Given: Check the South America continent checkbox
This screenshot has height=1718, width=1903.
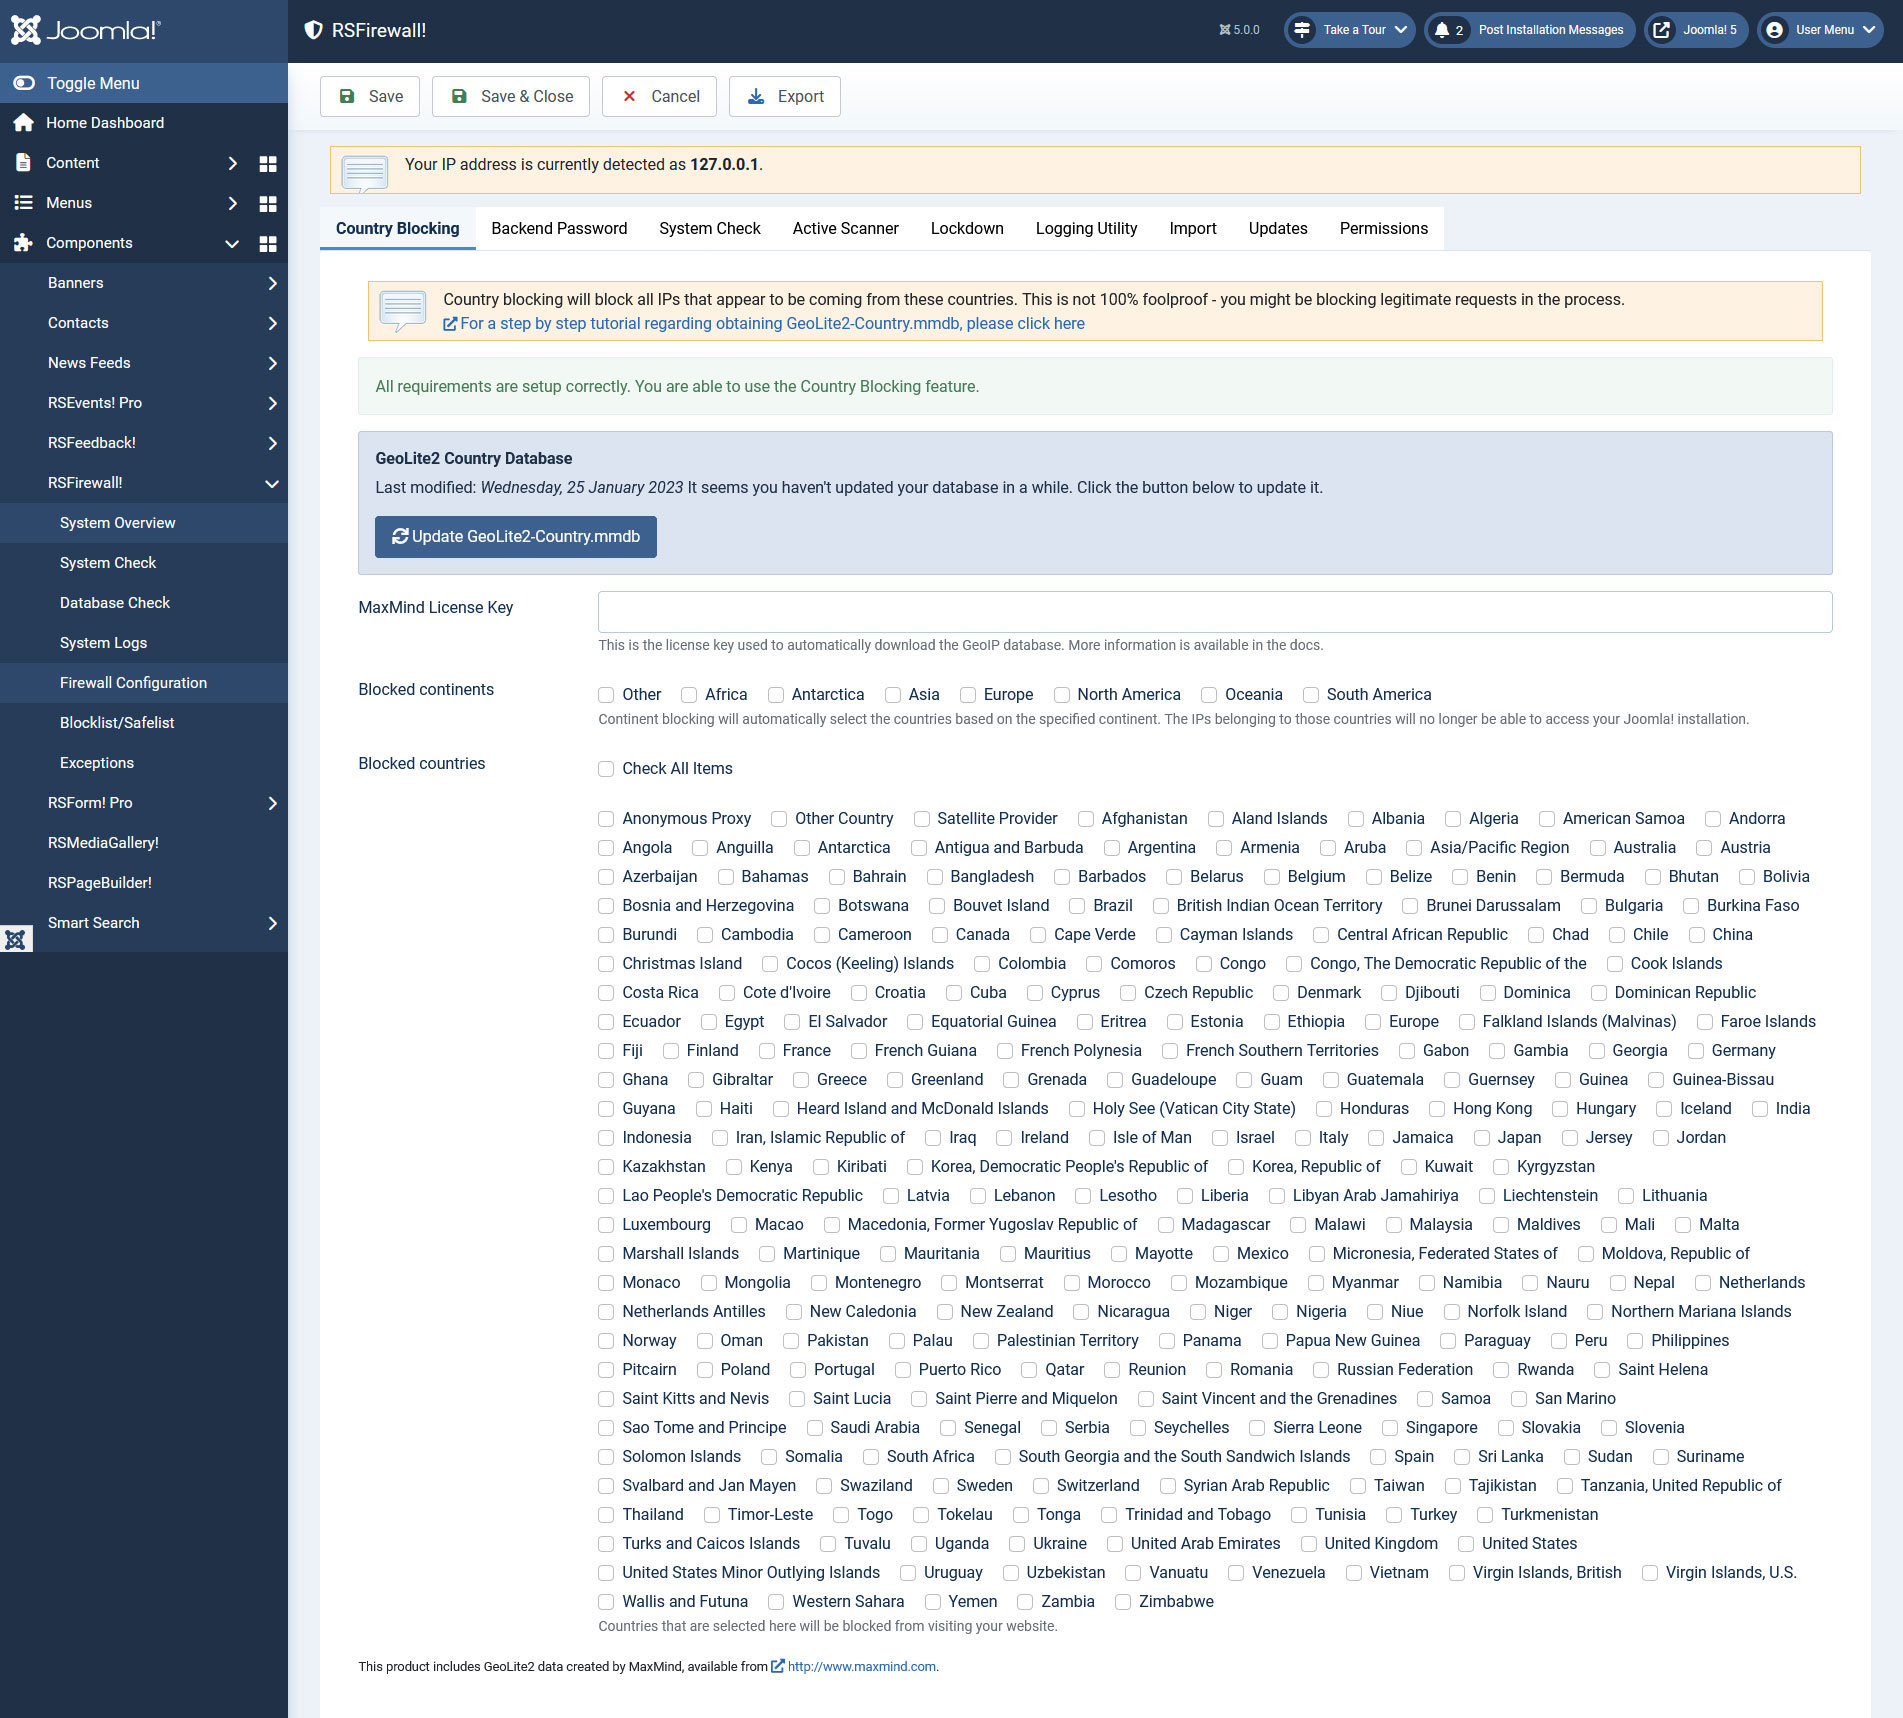Looking at the screenshot, I should tap(1311, 695).
